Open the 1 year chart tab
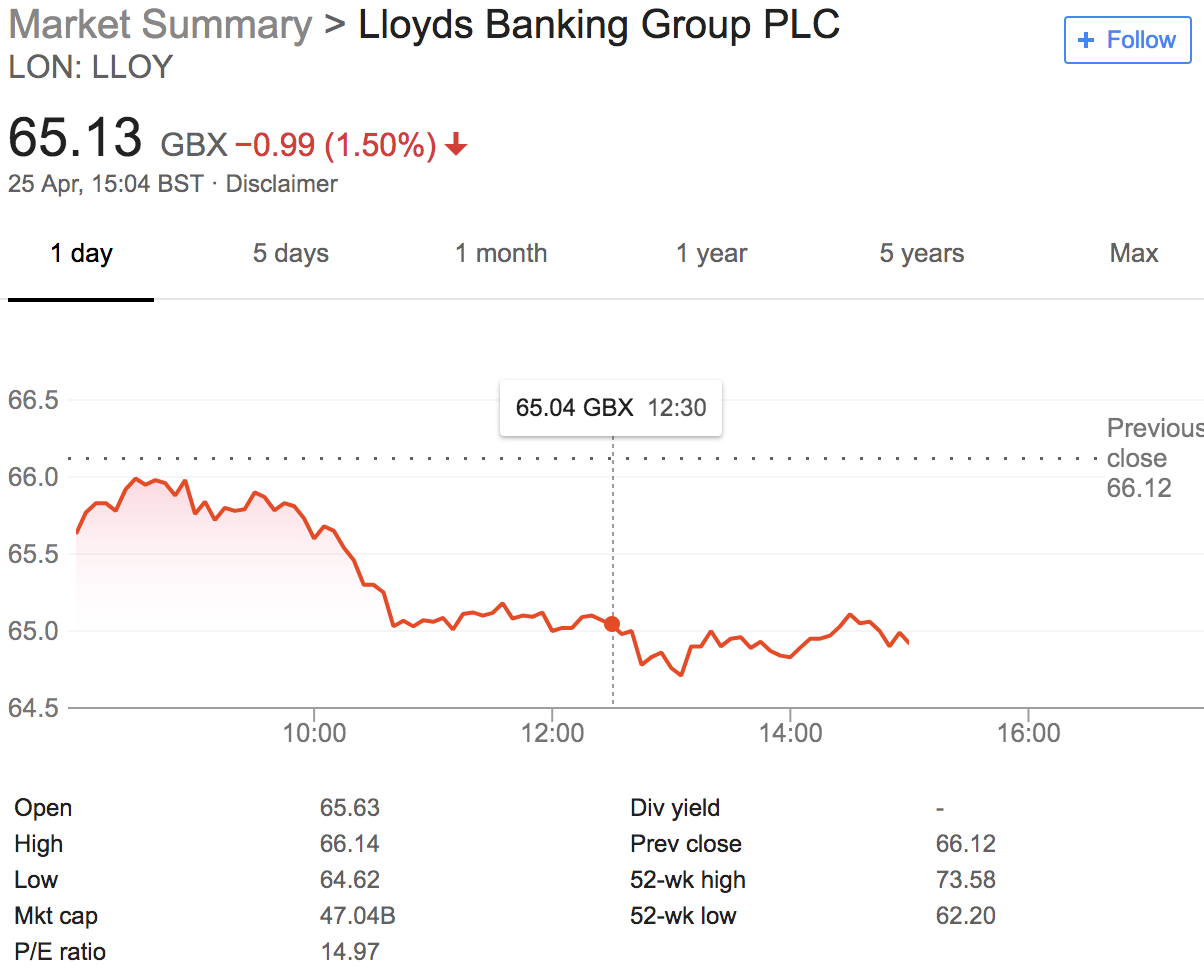 (x=711, y=253)
